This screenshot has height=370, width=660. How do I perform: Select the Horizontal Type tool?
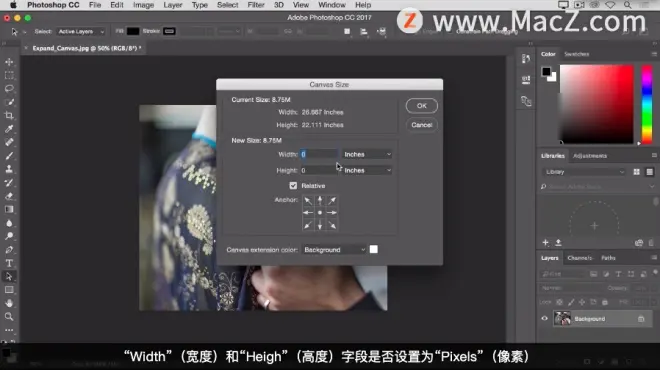(x=9, y=263)
